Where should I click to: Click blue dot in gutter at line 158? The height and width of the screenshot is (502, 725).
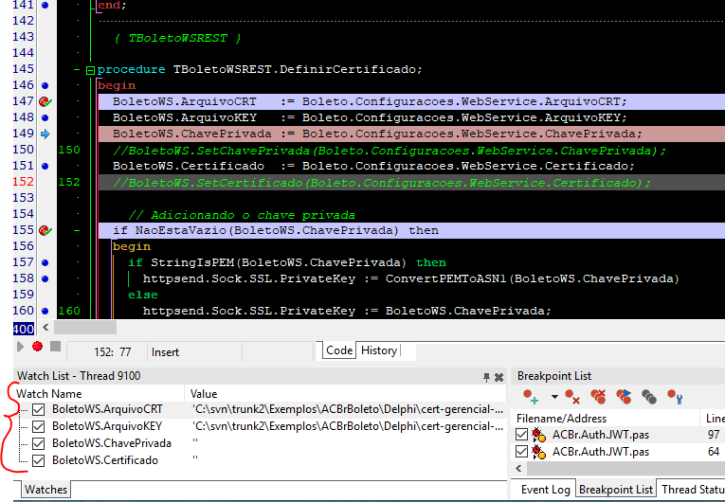[x=45, y=279]
